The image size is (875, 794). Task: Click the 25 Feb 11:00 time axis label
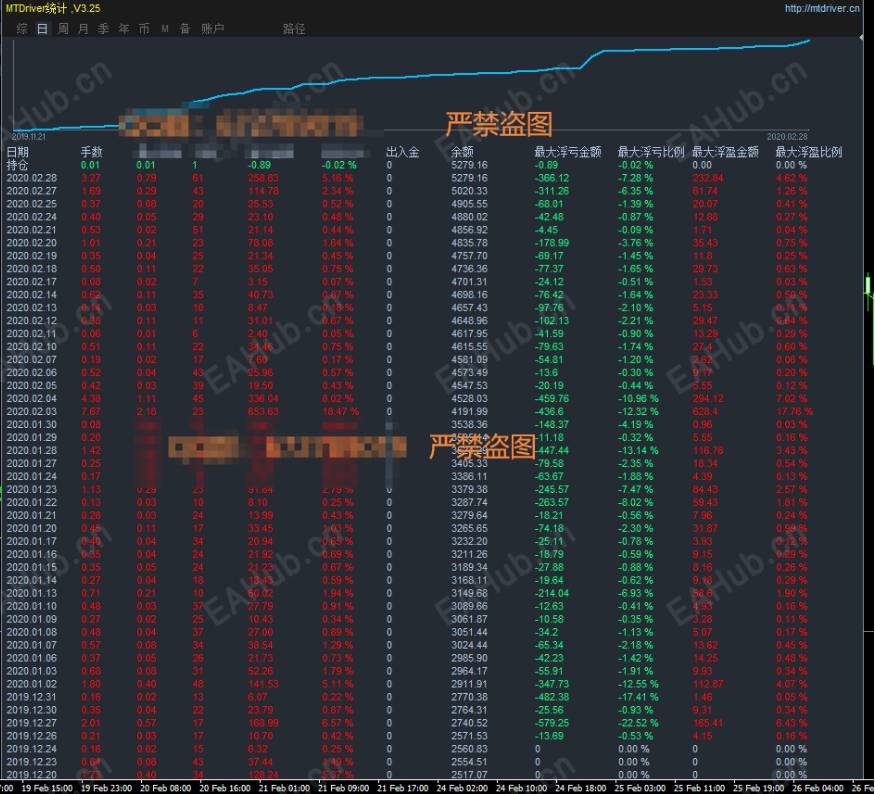click(x=699, y=788)
